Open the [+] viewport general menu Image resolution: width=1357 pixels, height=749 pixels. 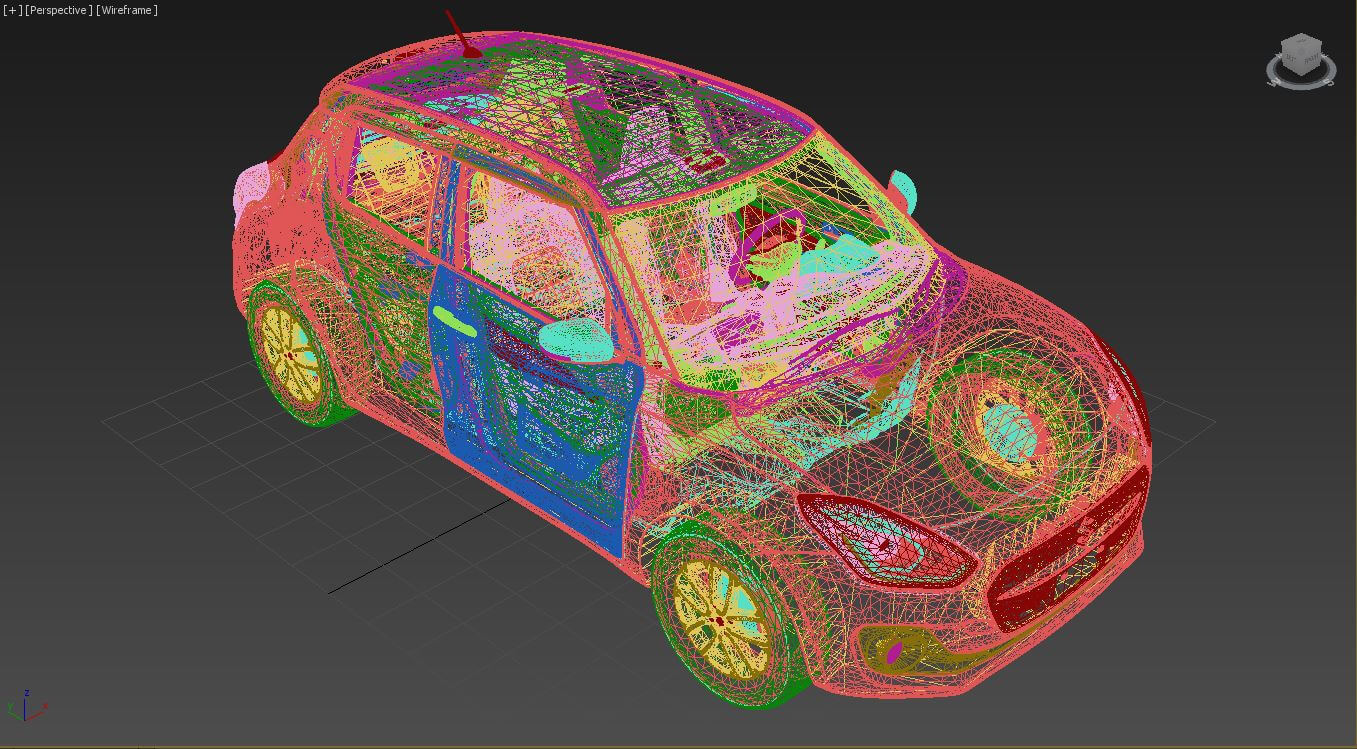[12, 10]
